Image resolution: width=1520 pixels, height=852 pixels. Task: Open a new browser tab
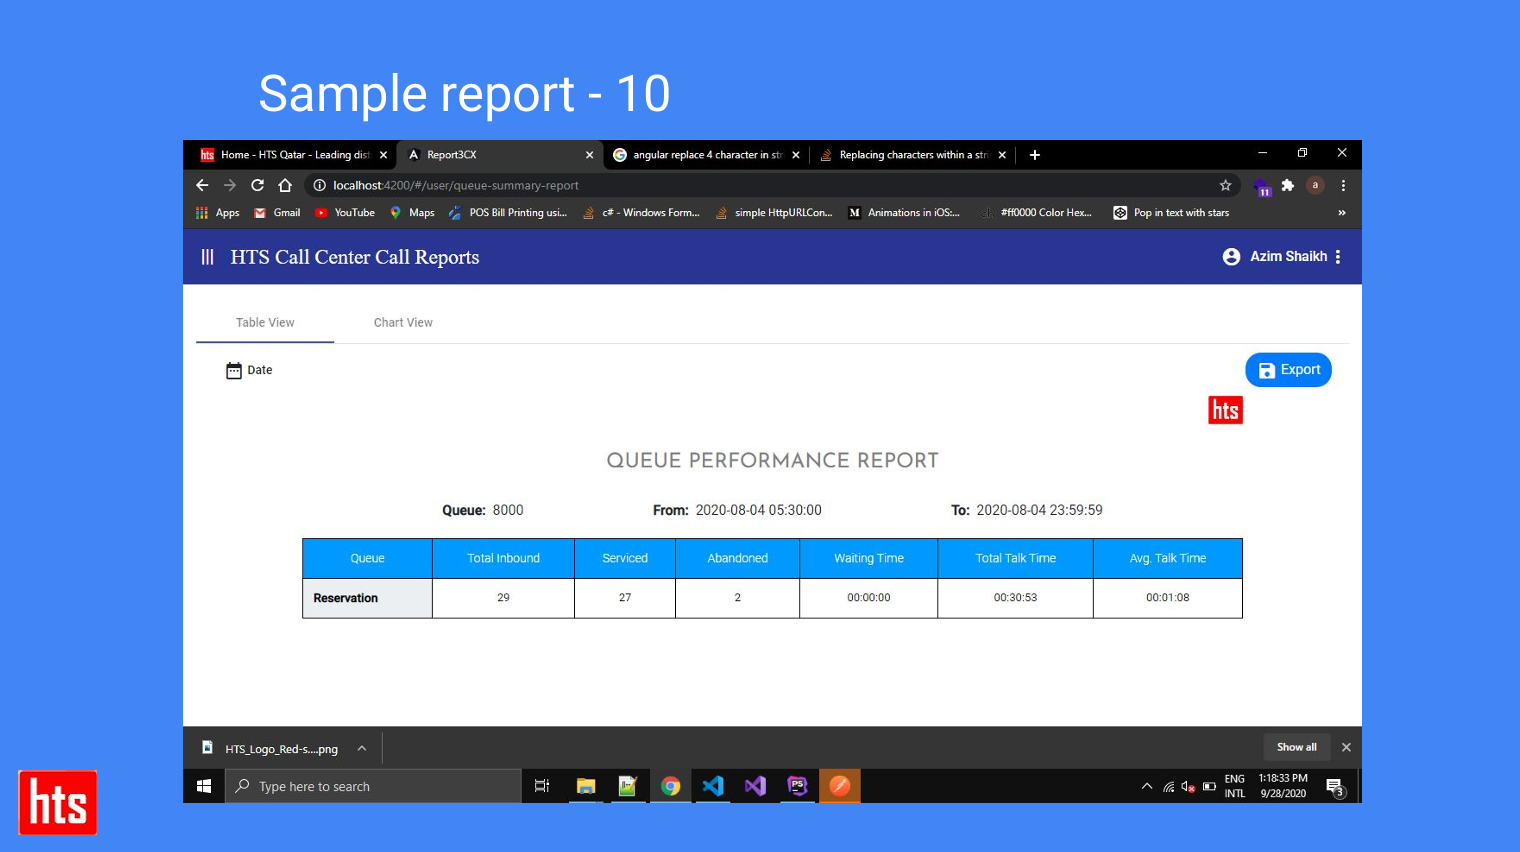(1035, 155)
